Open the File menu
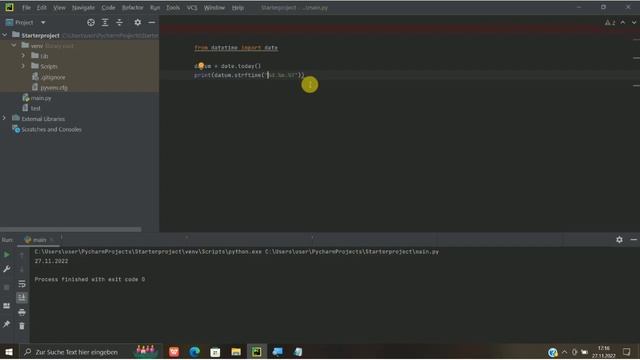 pyautogui.click(x=26, y=8)
